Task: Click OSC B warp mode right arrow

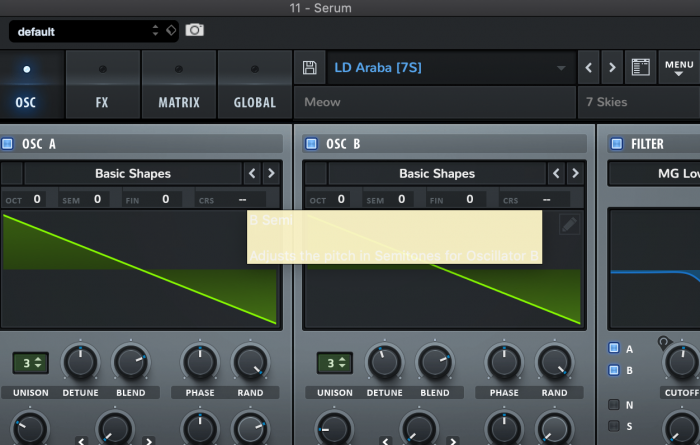Action: coord(453,441)
